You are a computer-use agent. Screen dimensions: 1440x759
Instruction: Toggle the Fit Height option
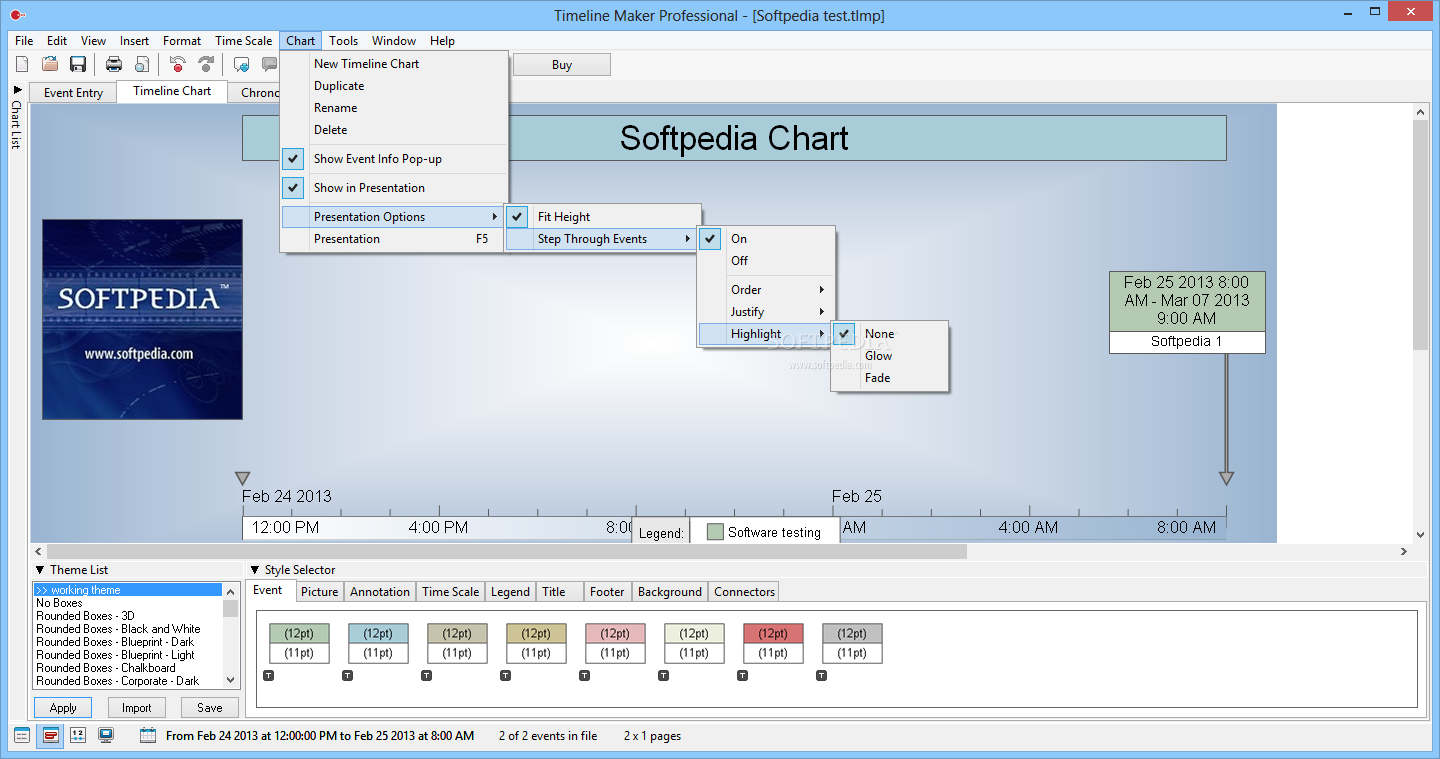603,217
